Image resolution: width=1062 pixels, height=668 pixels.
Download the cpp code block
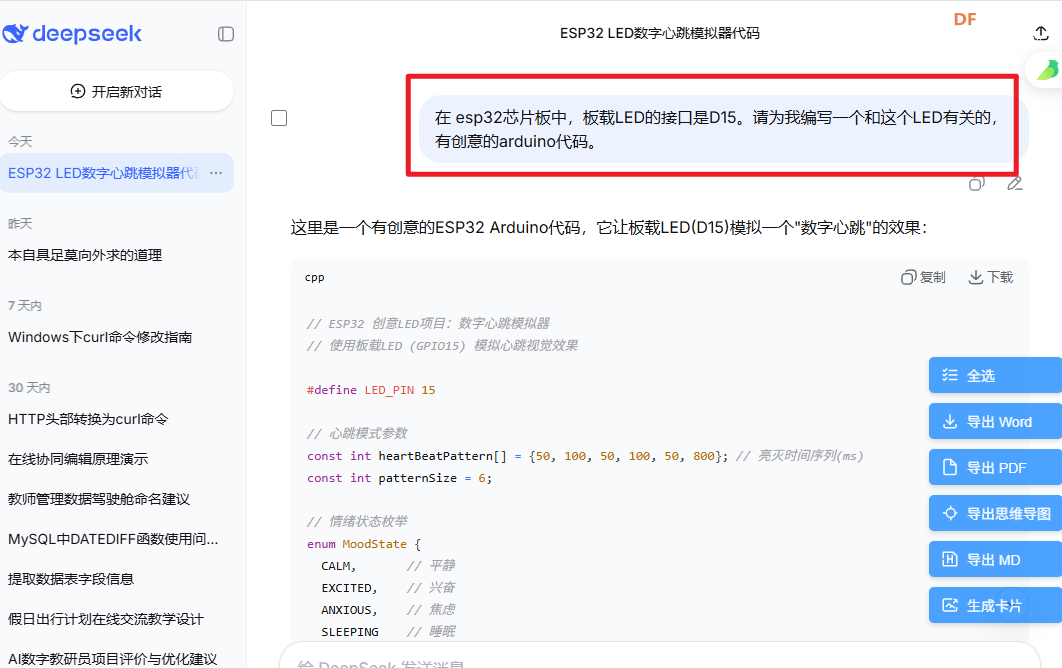990,277
